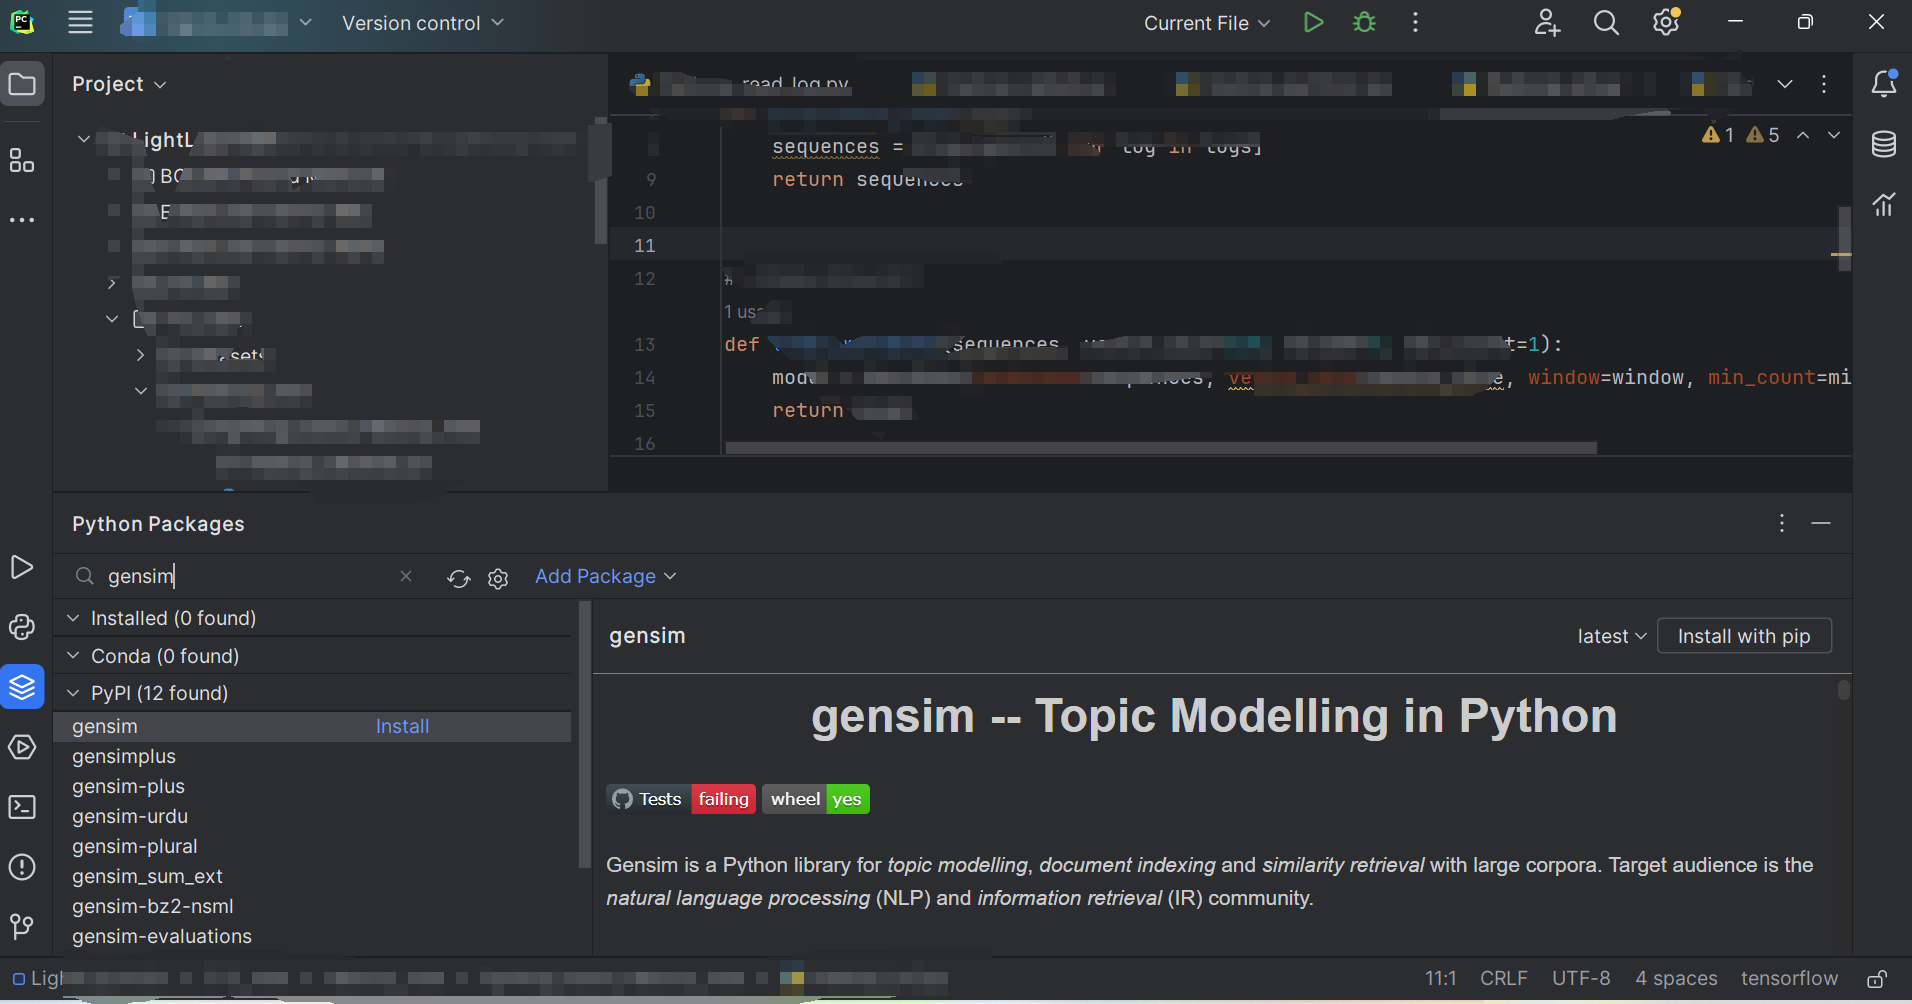The height and width of the screenshot is (1004, 1912).
Task: Refresh the package list
Action: [x=458, y=578]
